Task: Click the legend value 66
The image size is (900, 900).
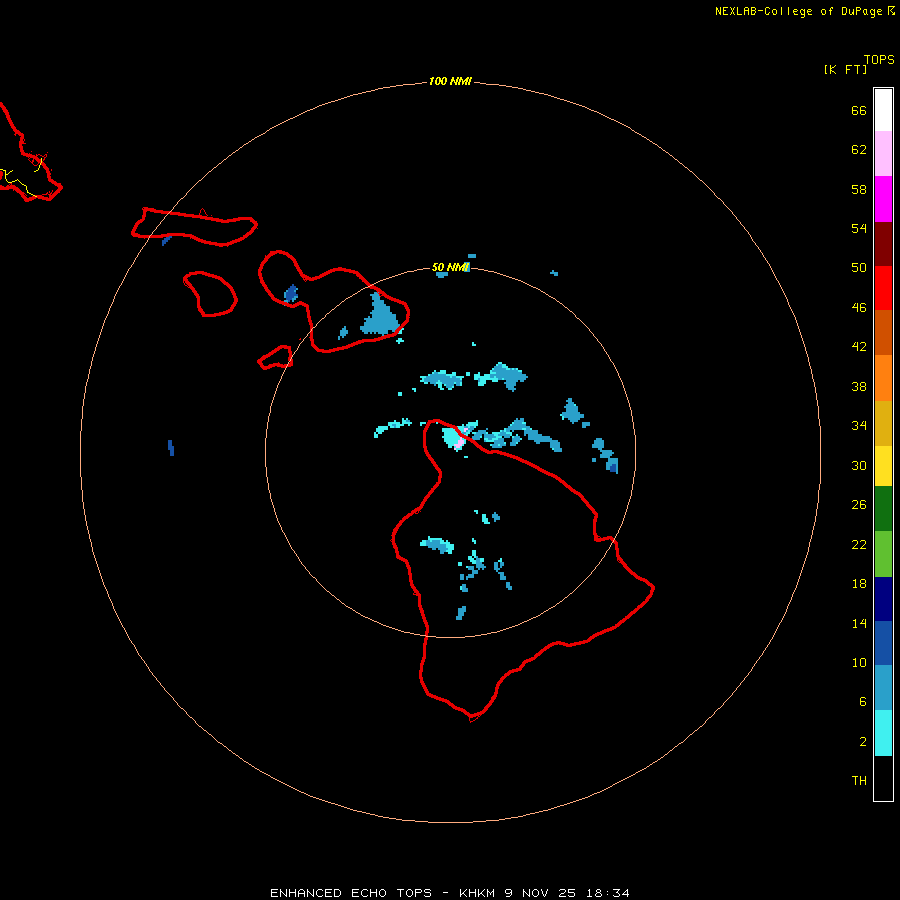Action: pyautogui.click(x=859, y=111)
